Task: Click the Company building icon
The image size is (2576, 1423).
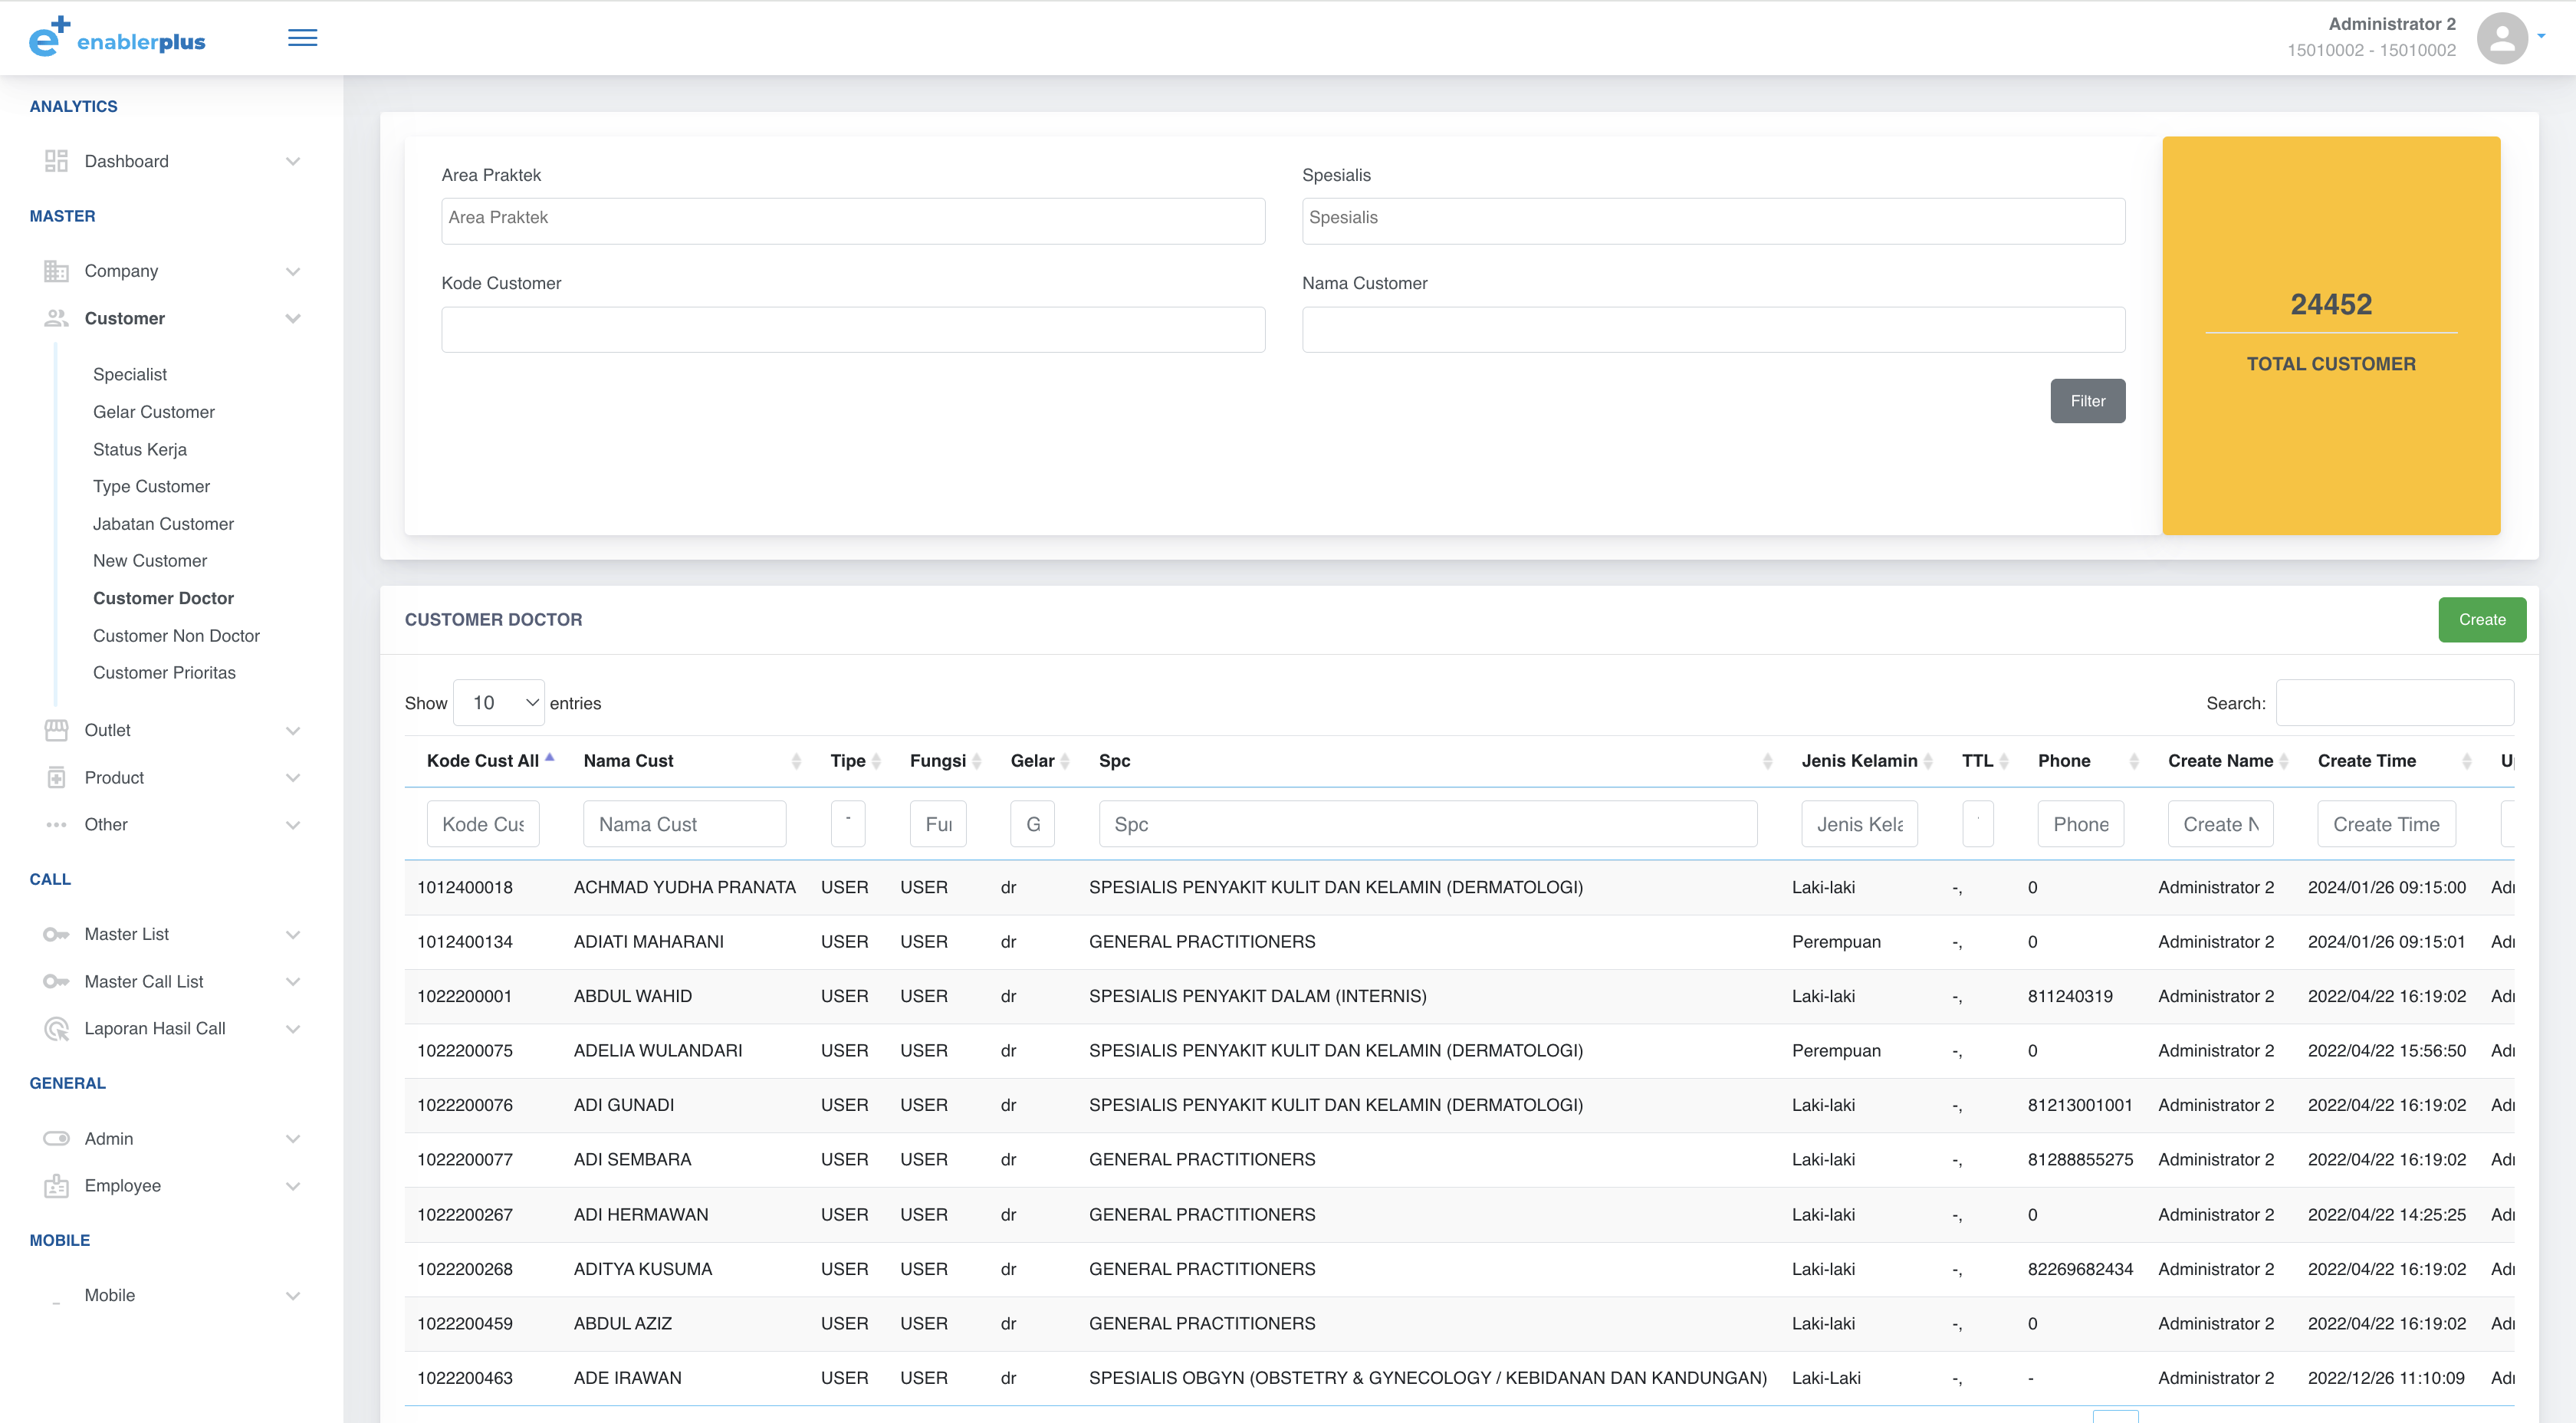Action: pos(56,271)
